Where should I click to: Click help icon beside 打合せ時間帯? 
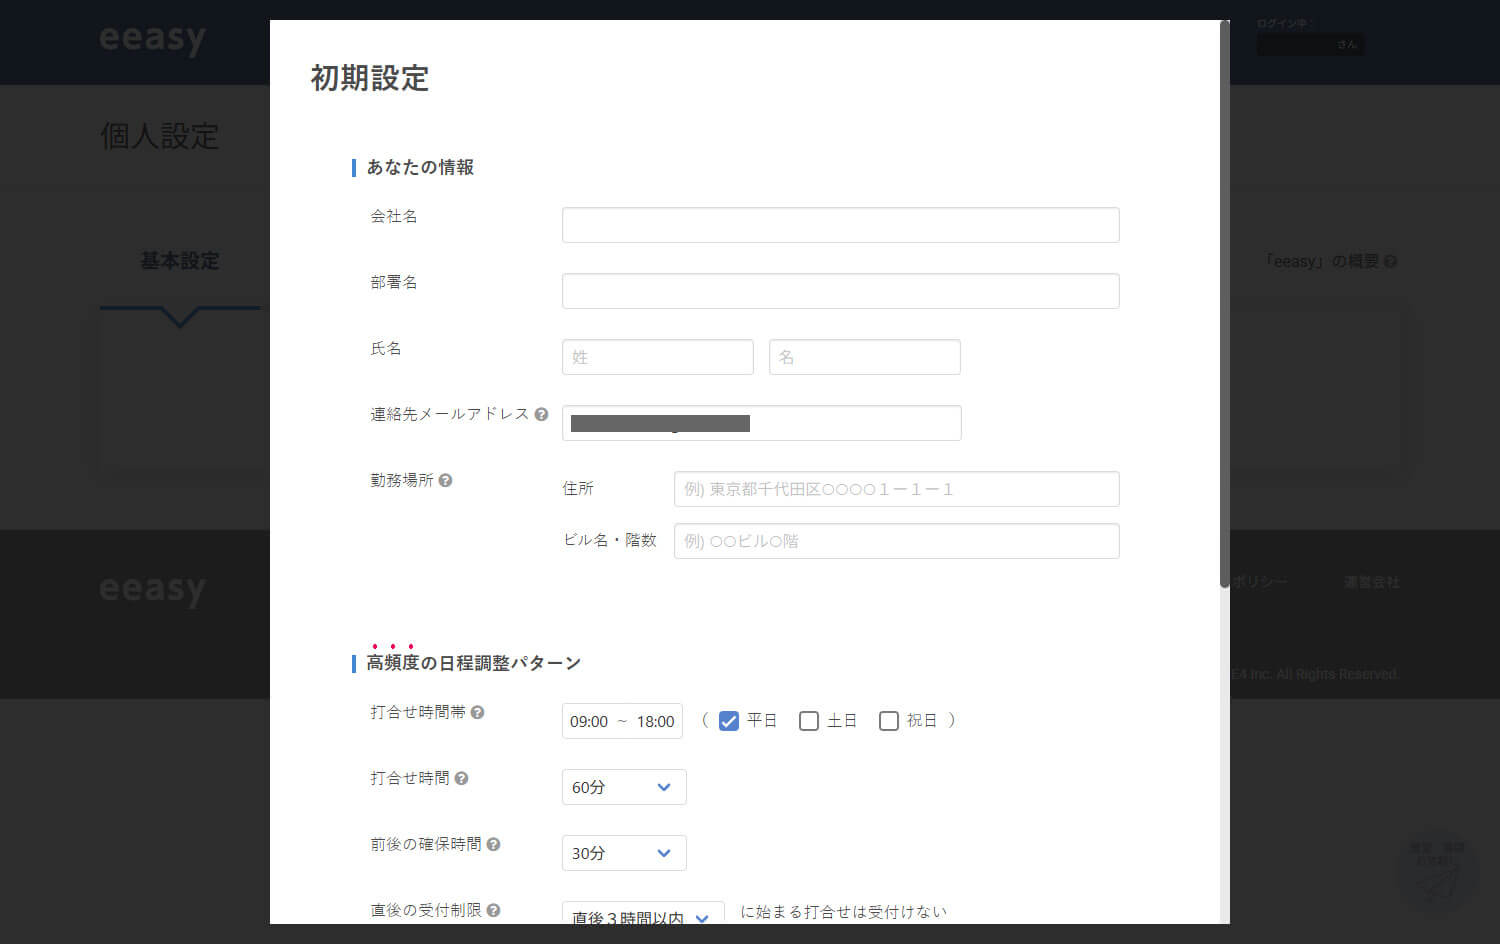coord(477,712)
